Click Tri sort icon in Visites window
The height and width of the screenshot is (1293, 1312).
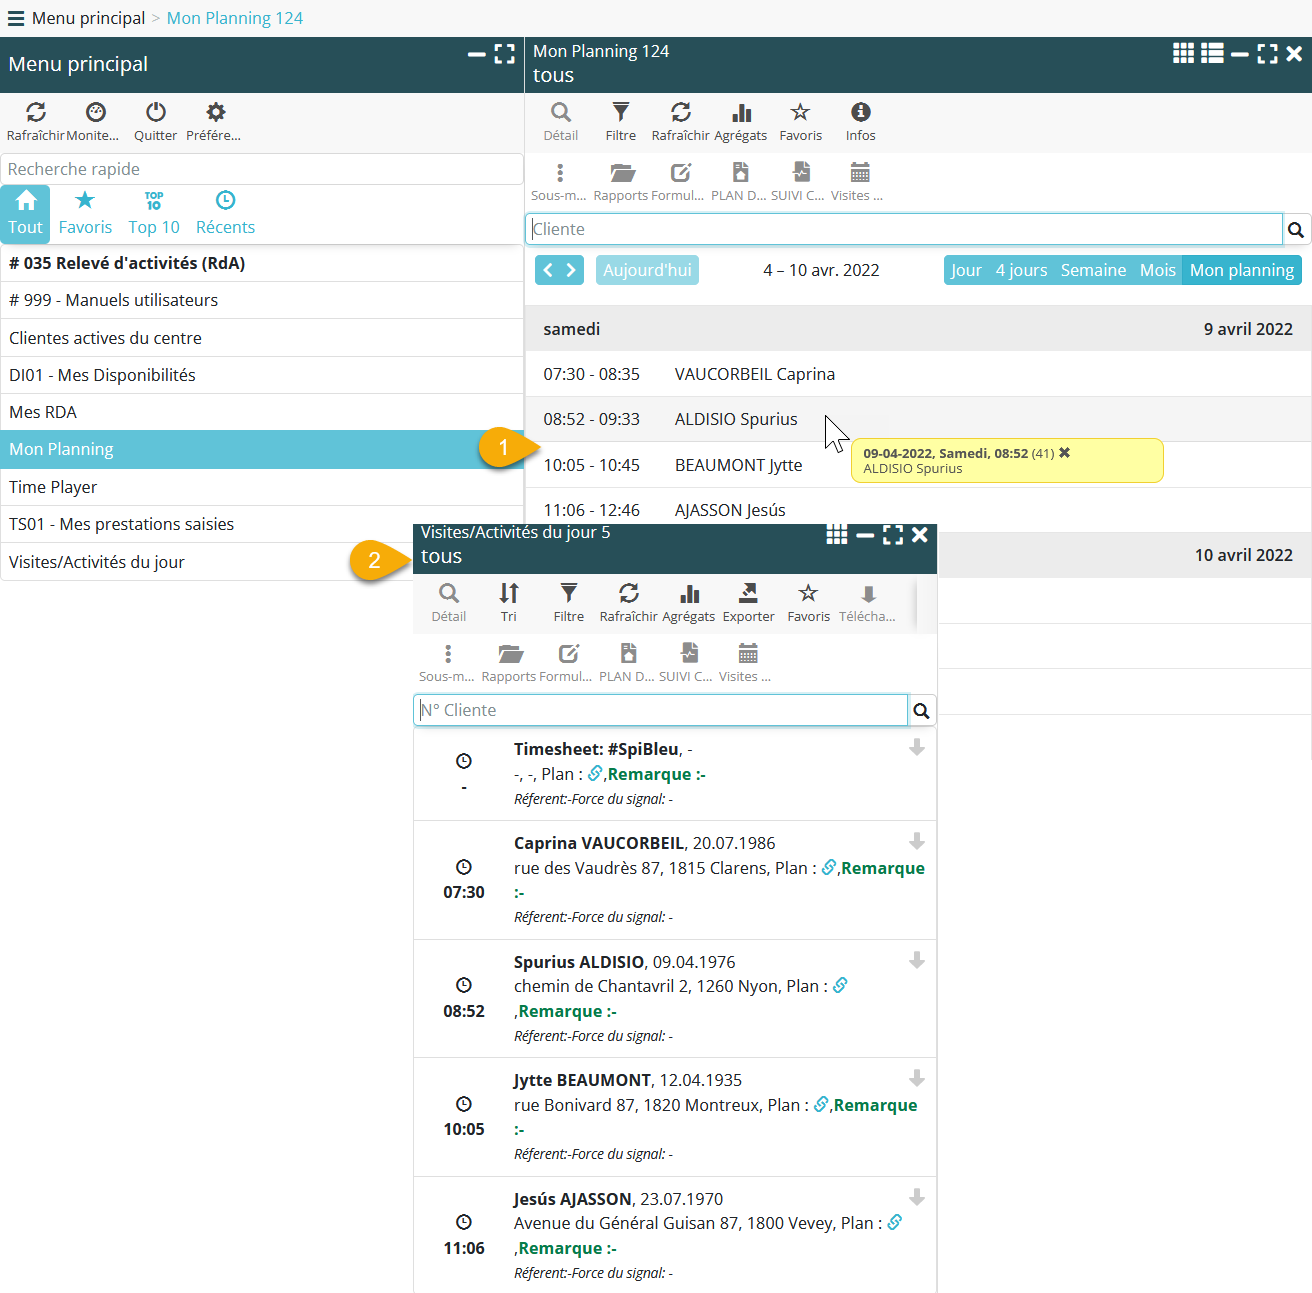pos(509,594)
